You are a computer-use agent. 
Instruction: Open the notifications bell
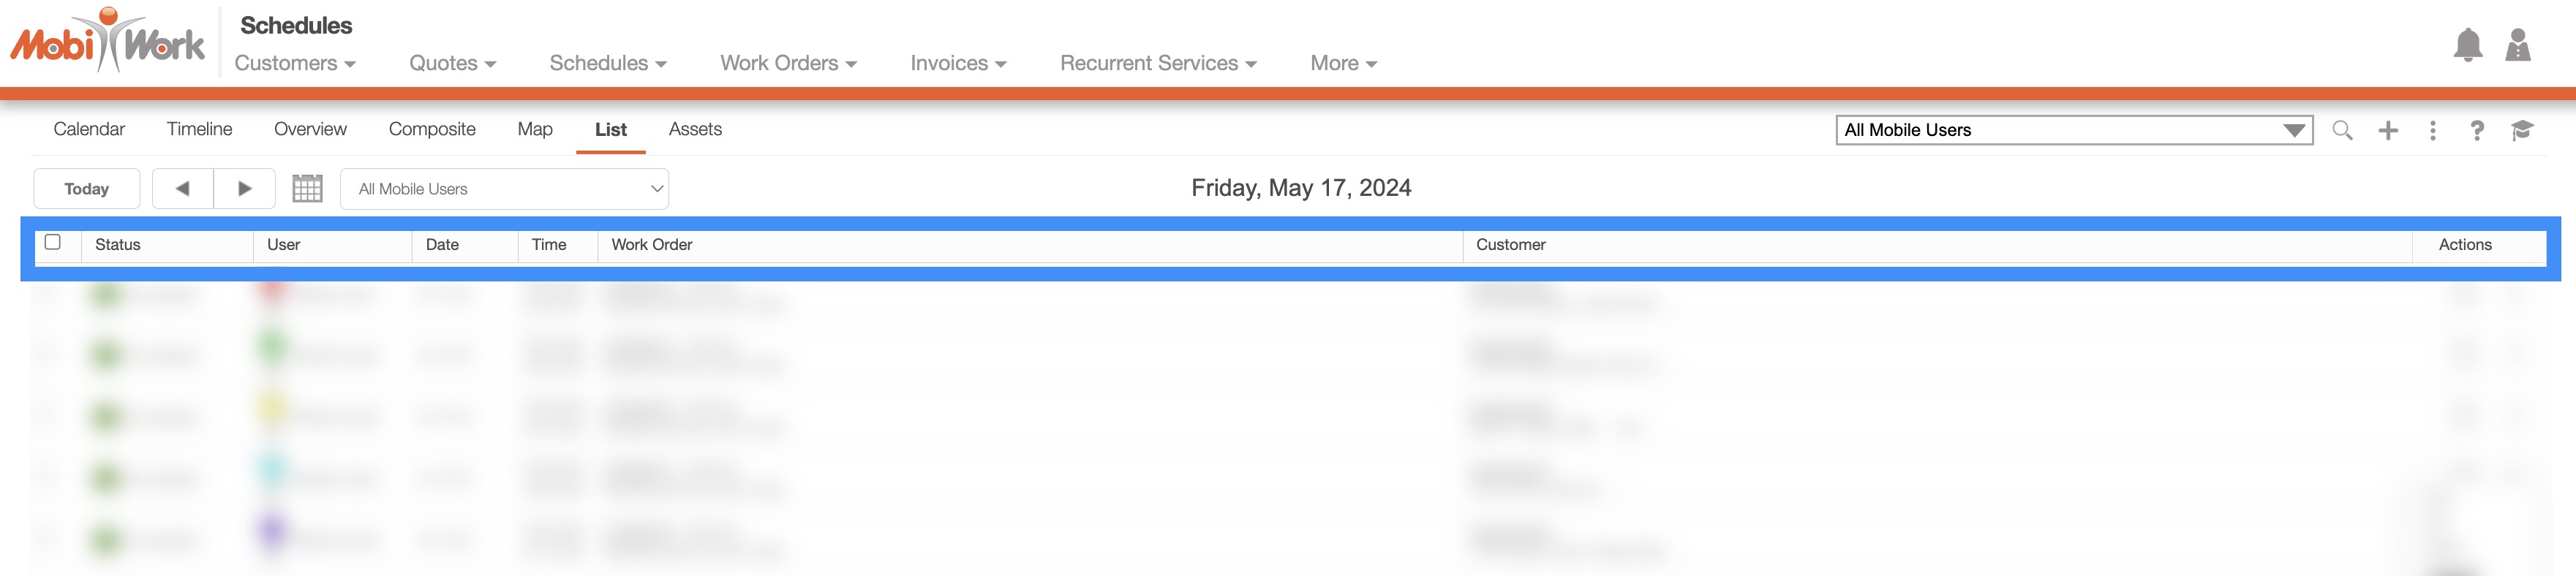tap(2467, 46)
